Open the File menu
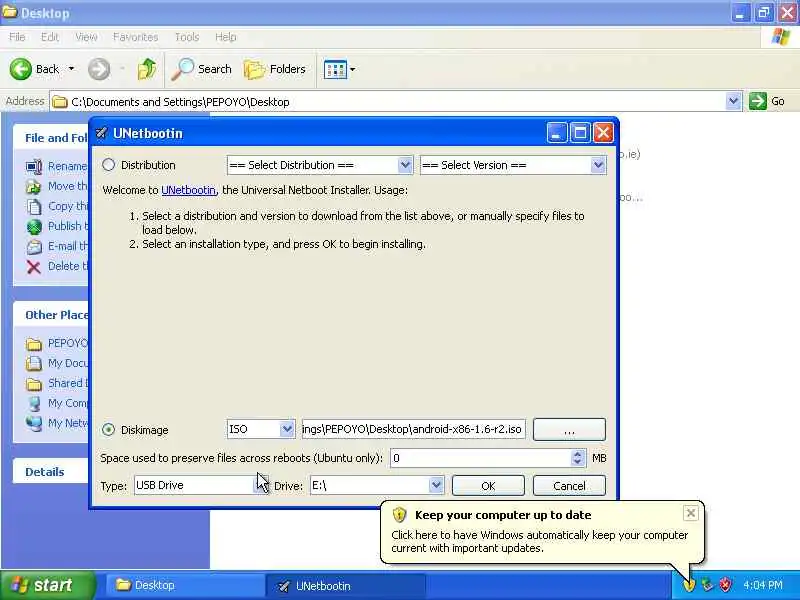This screenshot has height=600, width=800. 17,37
